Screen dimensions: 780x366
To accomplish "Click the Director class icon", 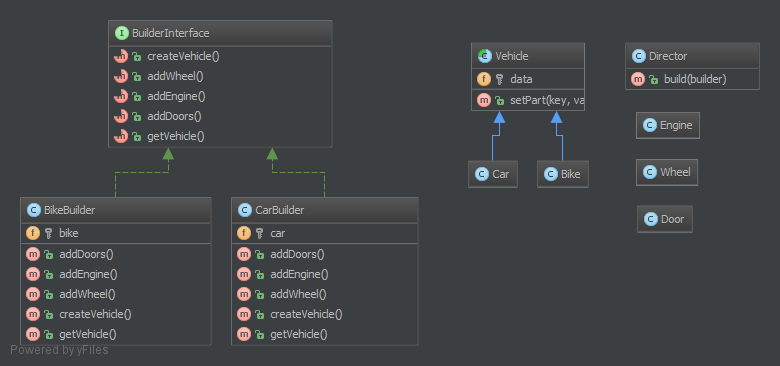I will (638, 56).
